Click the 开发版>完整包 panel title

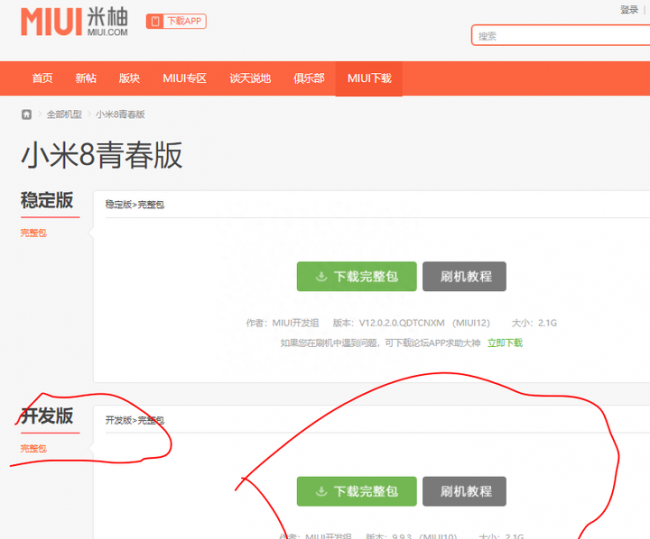coord(135,420)
